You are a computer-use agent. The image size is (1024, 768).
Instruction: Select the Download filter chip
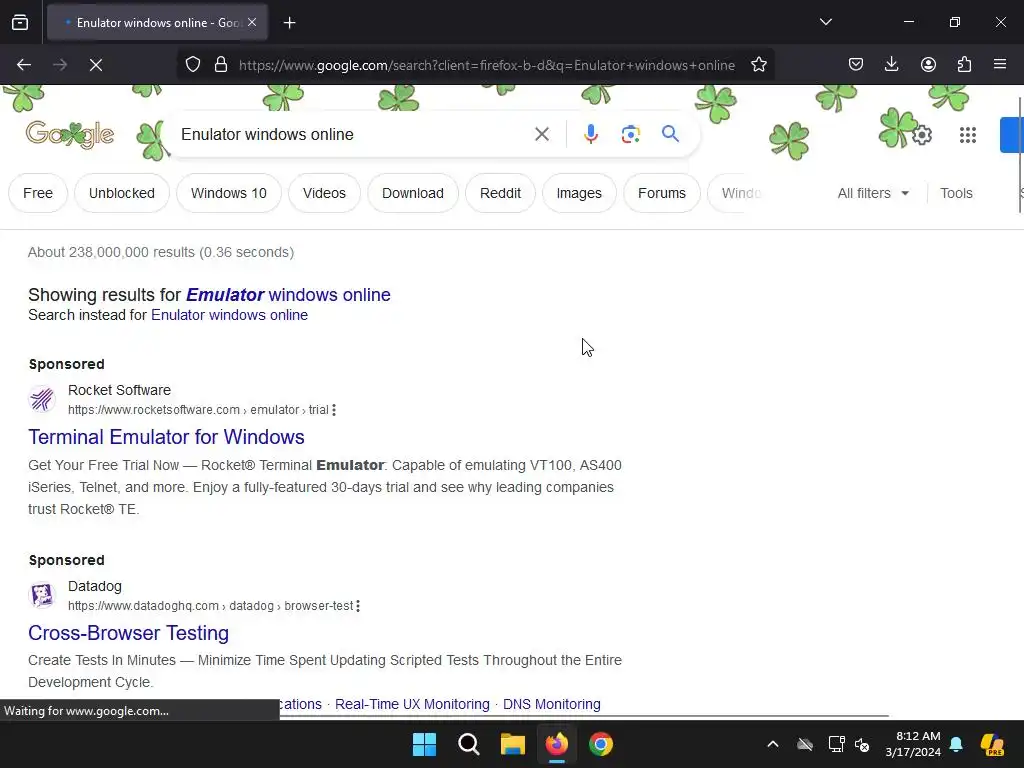(x=413, y=193)
